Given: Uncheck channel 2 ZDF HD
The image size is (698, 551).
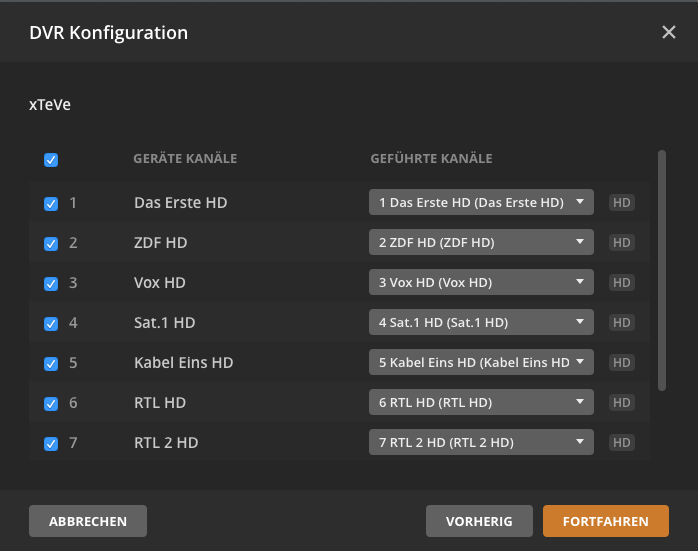Looking at the screenshot, I should 51,243.
